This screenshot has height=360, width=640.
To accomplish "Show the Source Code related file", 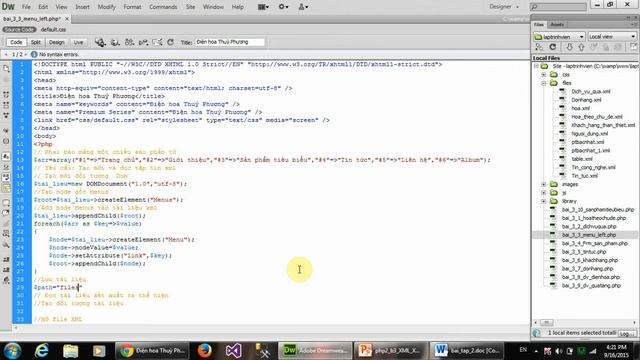I will 19,30.
